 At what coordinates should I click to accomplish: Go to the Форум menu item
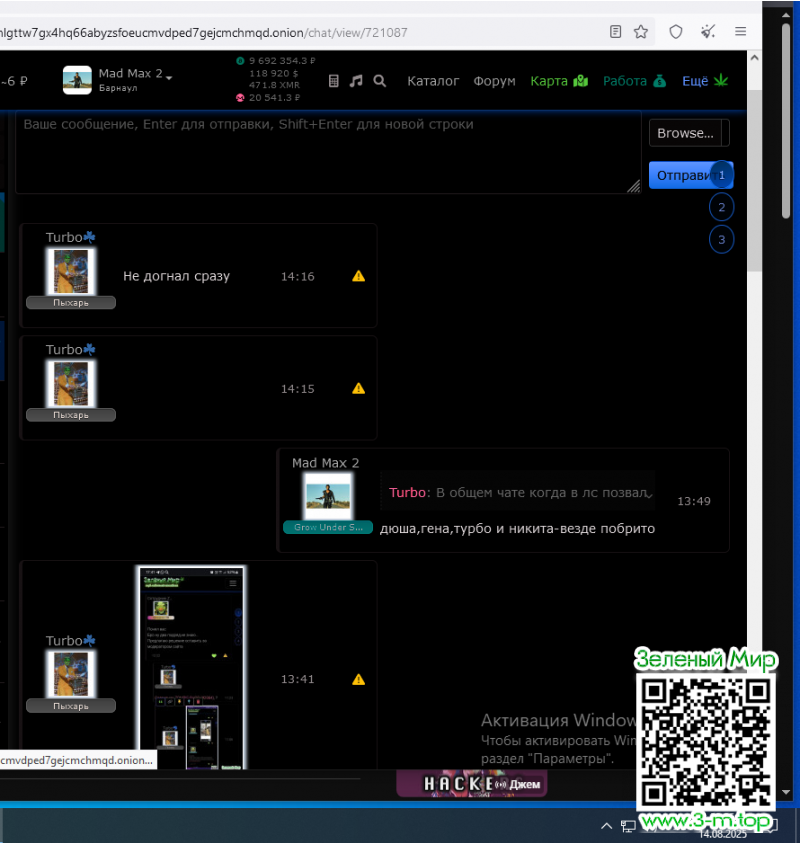pyautogui.click(x=494, y=81)
